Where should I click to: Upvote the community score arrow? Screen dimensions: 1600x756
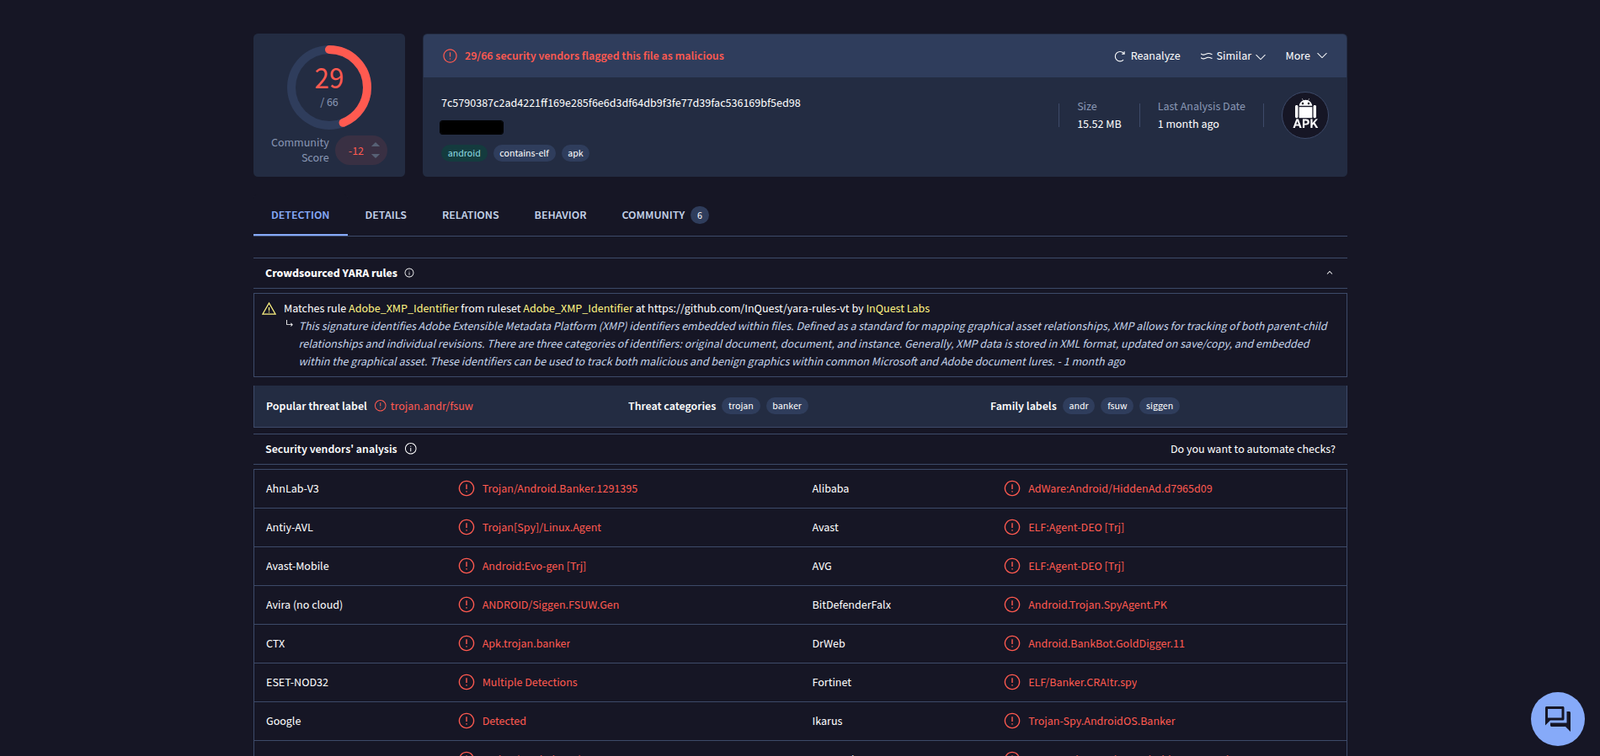(x=376, y=145)
